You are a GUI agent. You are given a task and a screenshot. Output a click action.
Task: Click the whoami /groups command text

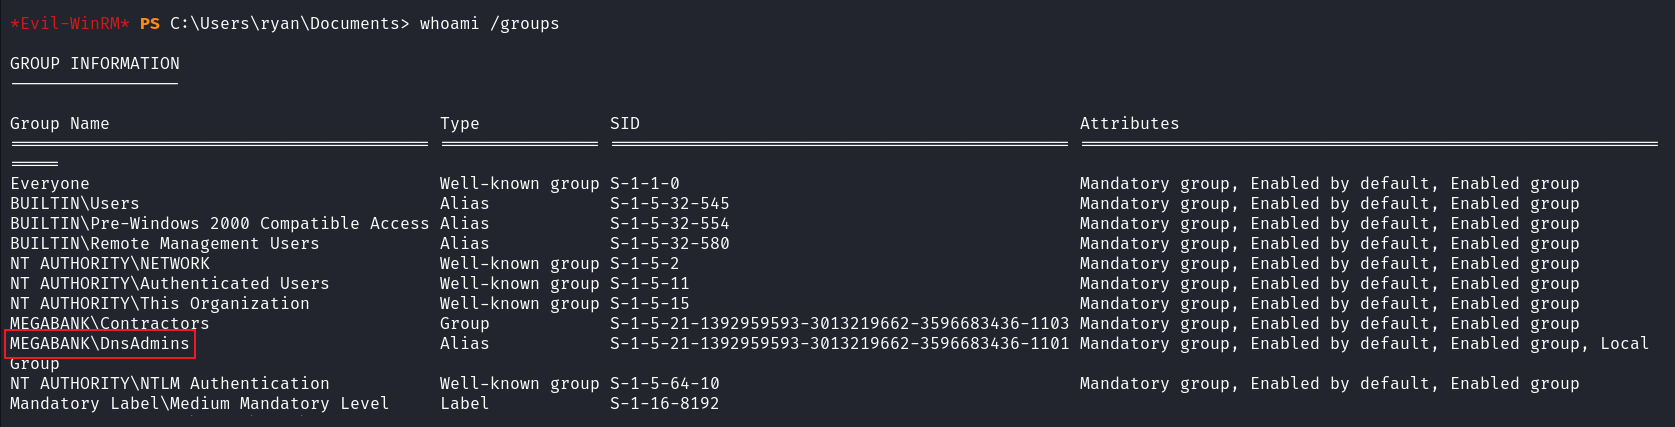490,24
